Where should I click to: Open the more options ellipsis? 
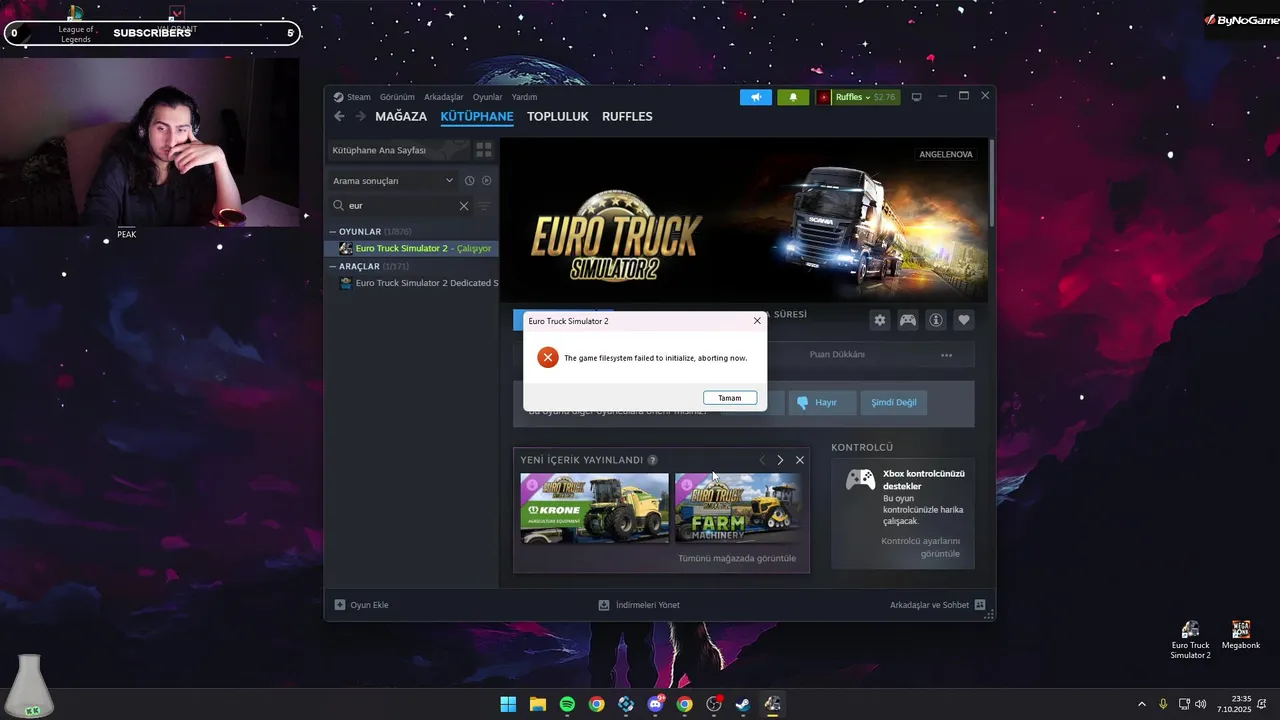946,355
